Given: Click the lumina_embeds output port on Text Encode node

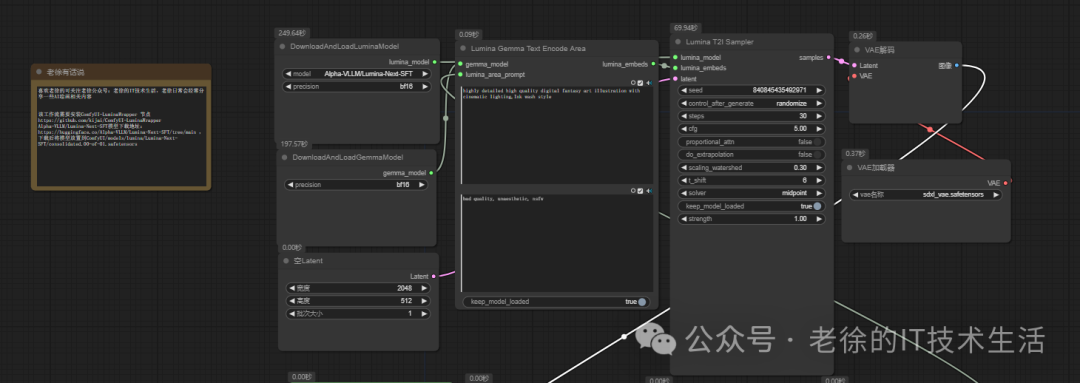Looking at the screenshot, I should [654, 64].
